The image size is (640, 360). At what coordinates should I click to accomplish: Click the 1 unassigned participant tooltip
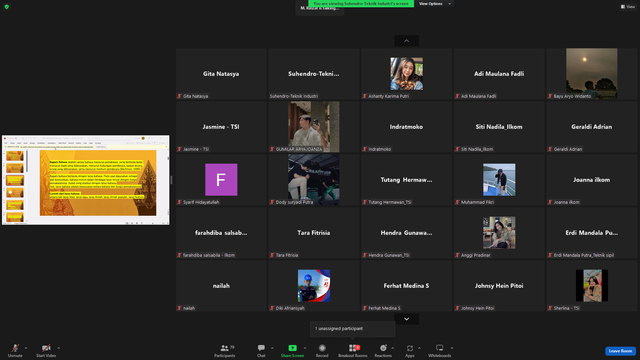tap(353, 329)
